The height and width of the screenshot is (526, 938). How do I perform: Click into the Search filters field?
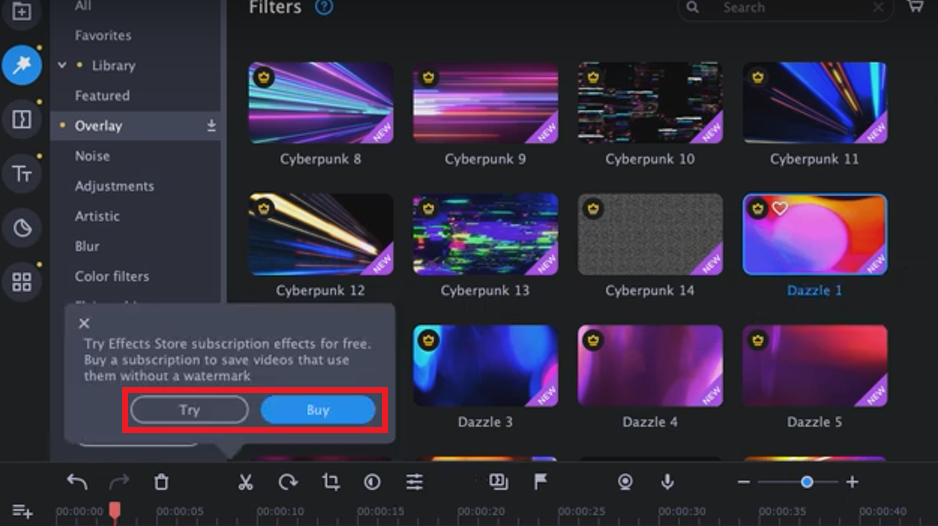[x=785, y=8]
